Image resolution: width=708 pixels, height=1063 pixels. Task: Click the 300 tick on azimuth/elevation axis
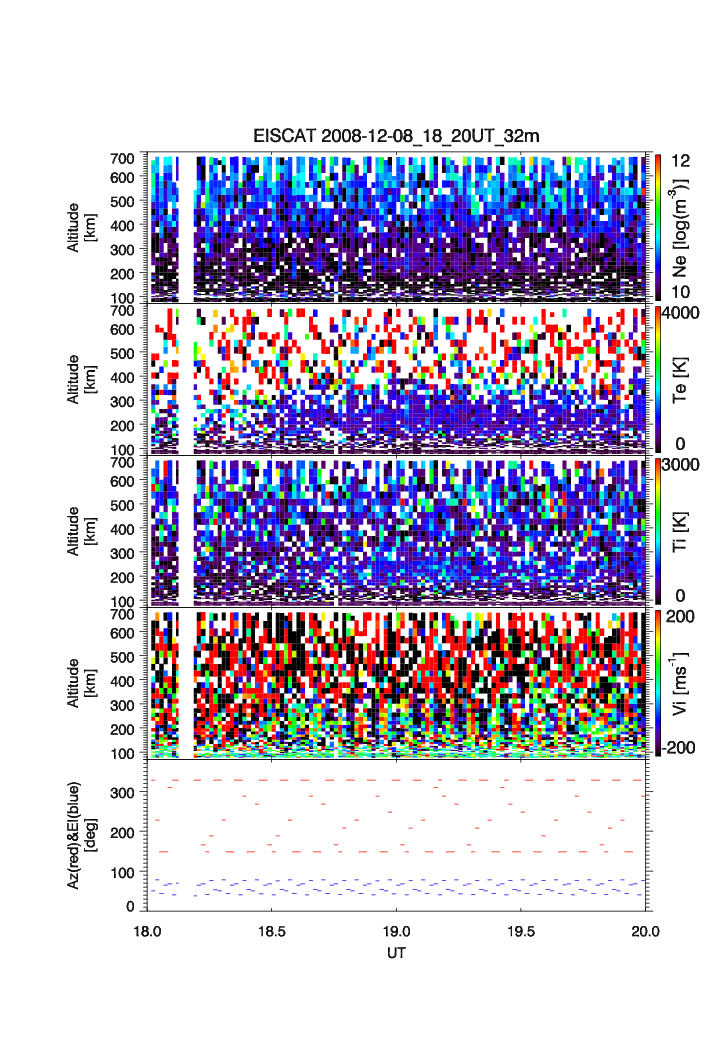pos(122,793)
